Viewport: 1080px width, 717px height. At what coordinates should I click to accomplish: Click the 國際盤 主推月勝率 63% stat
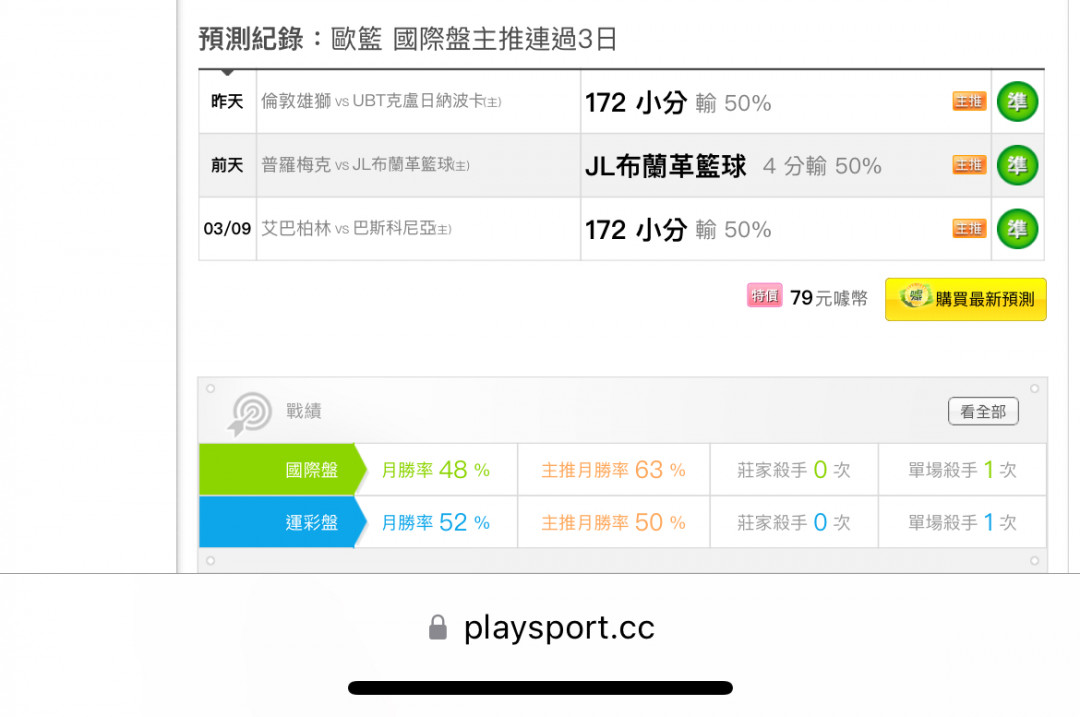tap(613, 470)
